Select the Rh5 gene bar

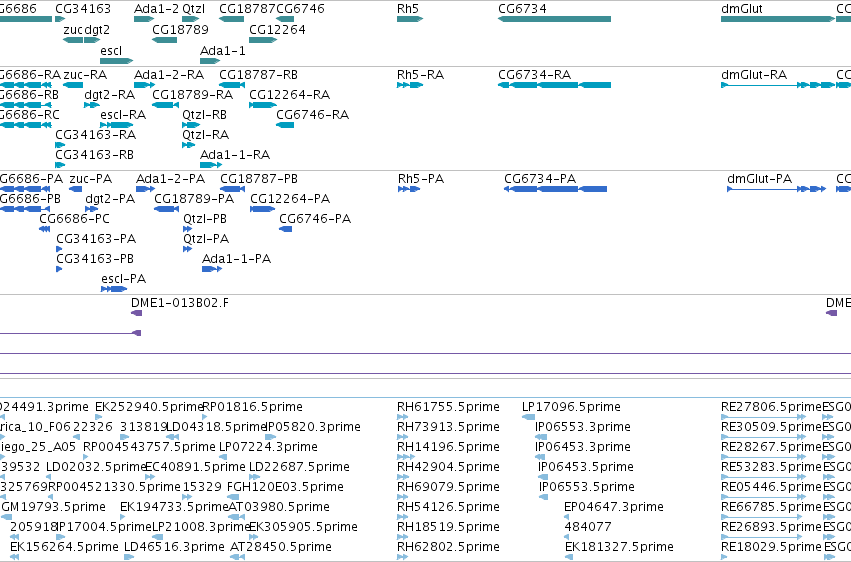coord(410,19)
